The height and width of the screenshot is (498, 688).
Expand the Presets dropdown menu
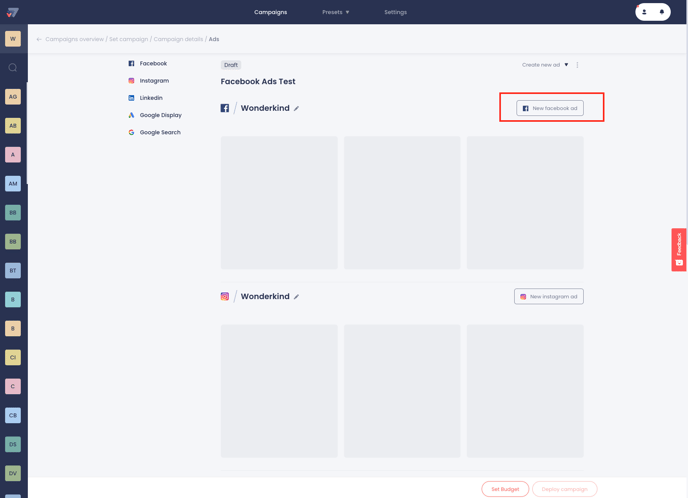coord(336,12)
